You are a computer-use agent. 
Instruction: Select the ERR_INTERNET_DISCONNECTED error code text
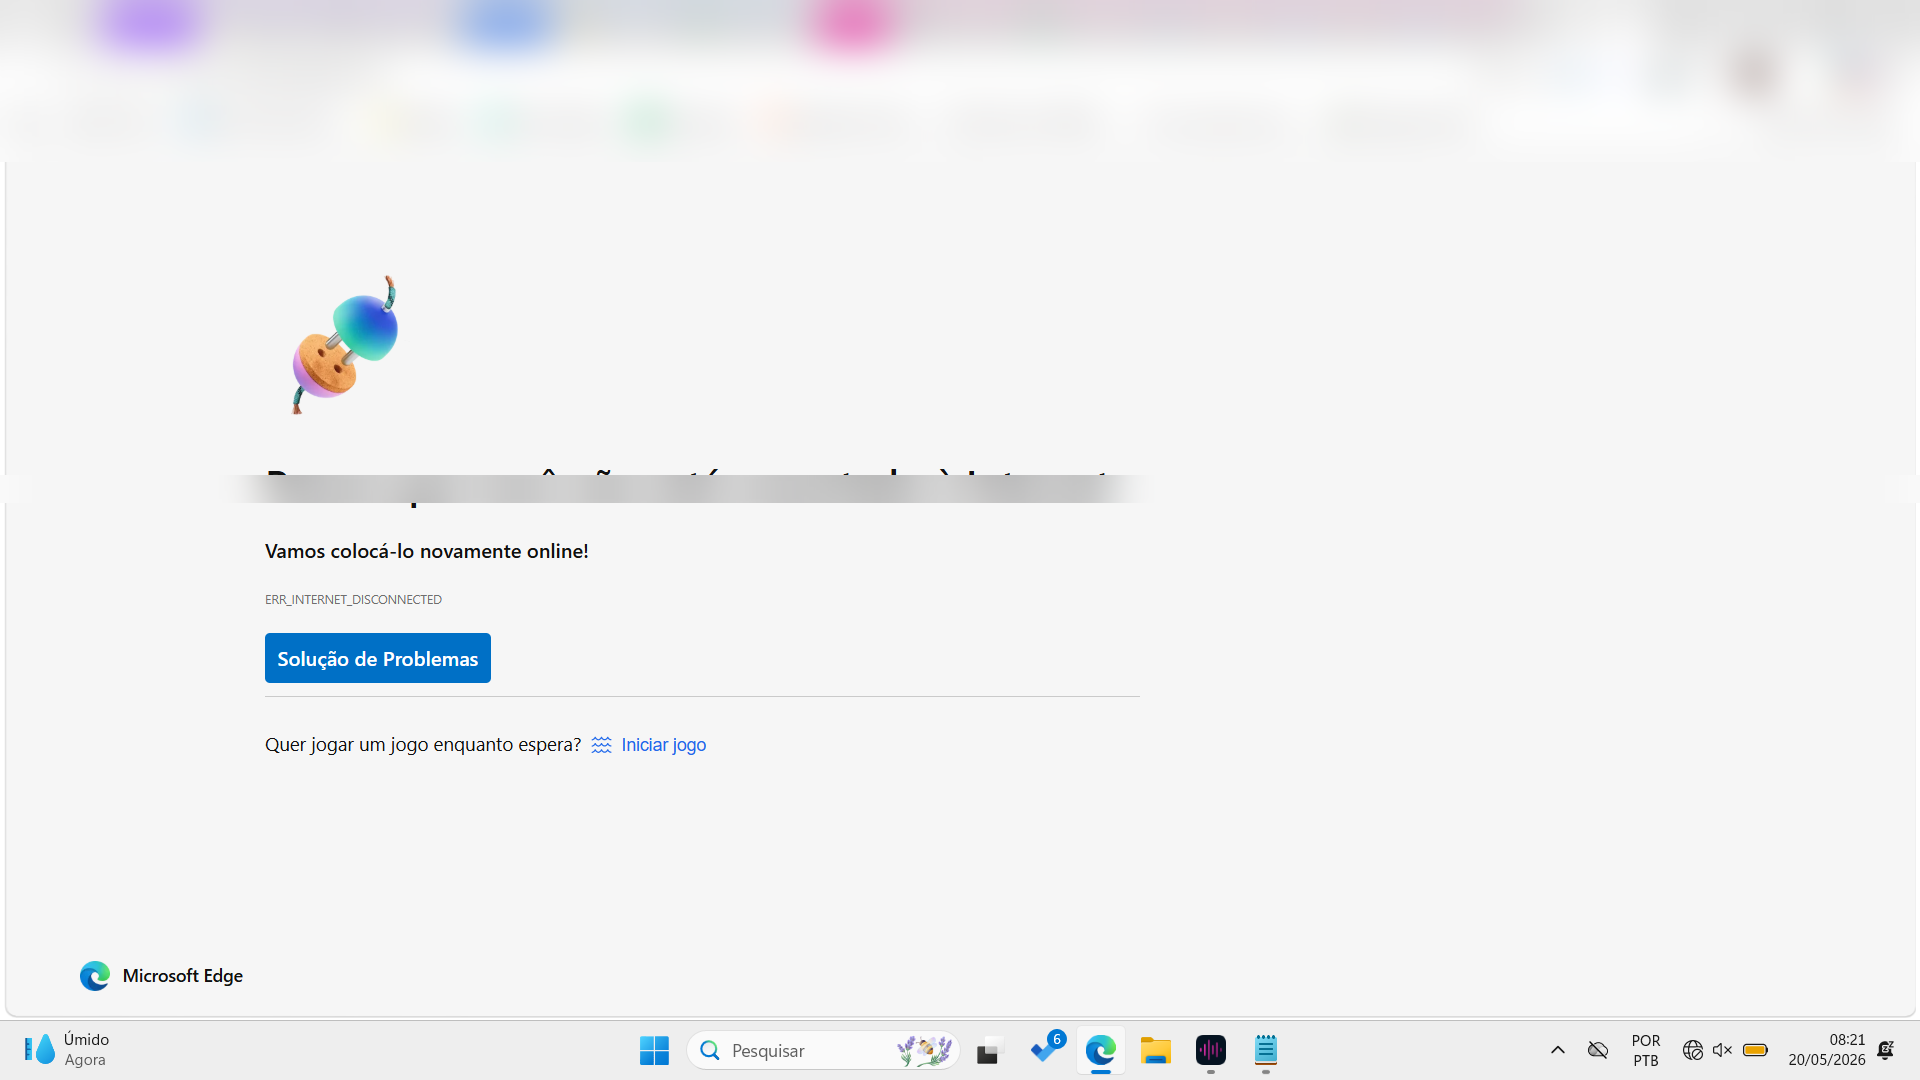tap(353, 600)
